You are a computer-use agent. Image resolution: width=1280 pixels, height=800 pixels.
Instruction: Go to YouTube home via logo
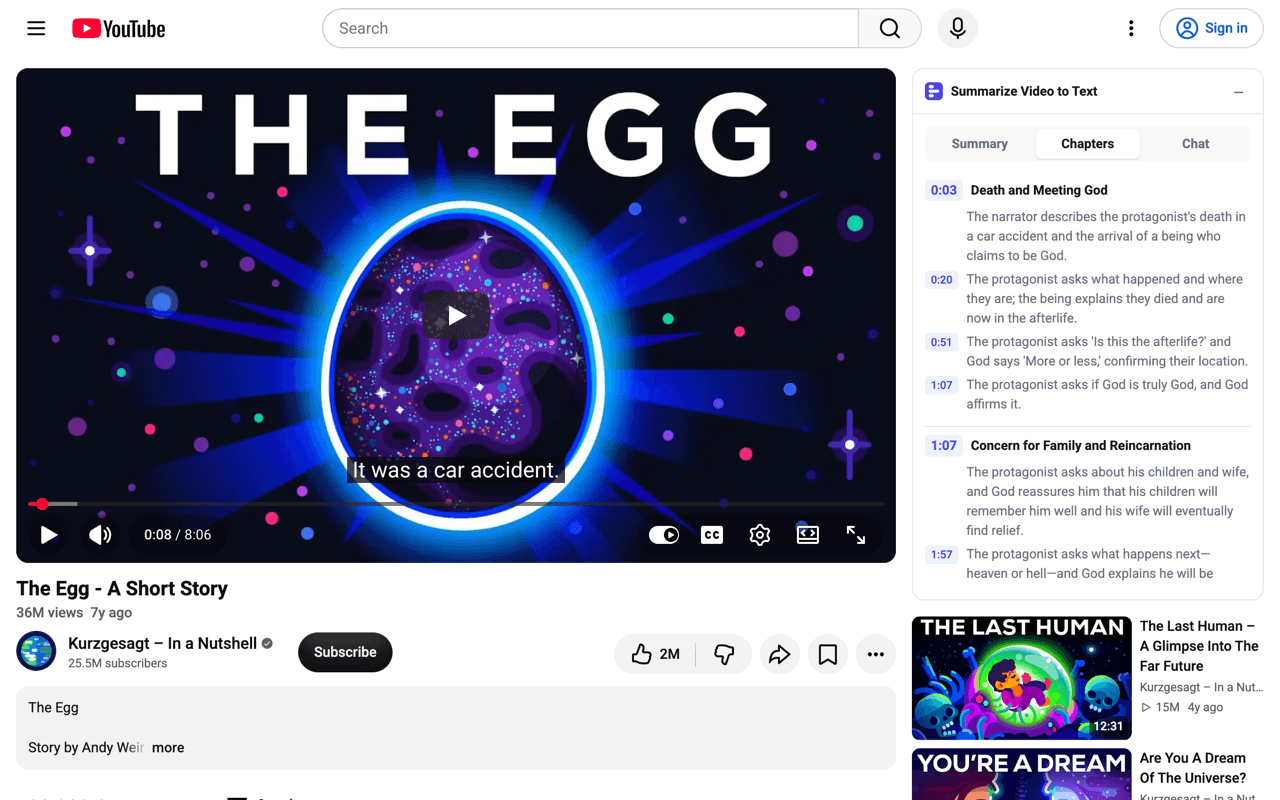[119, 29]
